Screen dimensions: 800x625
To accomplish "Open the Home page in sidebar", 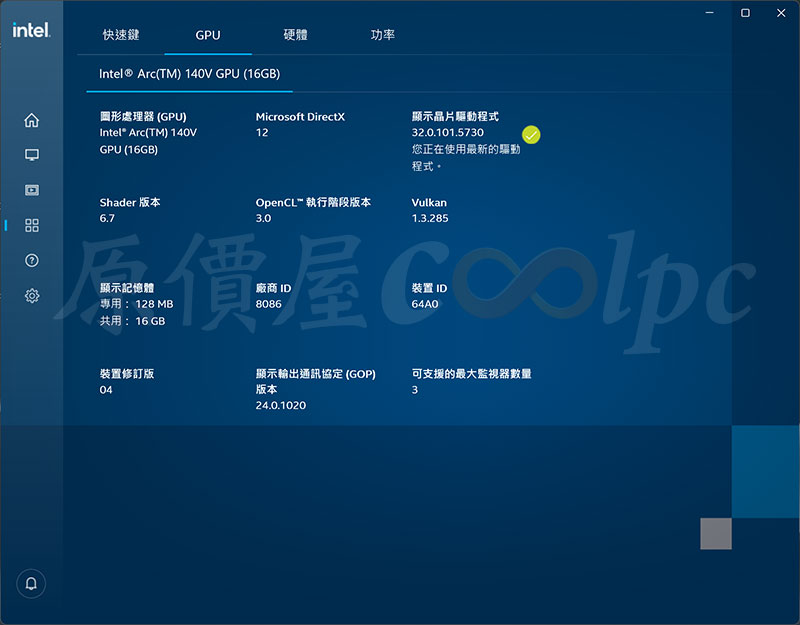I will point(32,120).
